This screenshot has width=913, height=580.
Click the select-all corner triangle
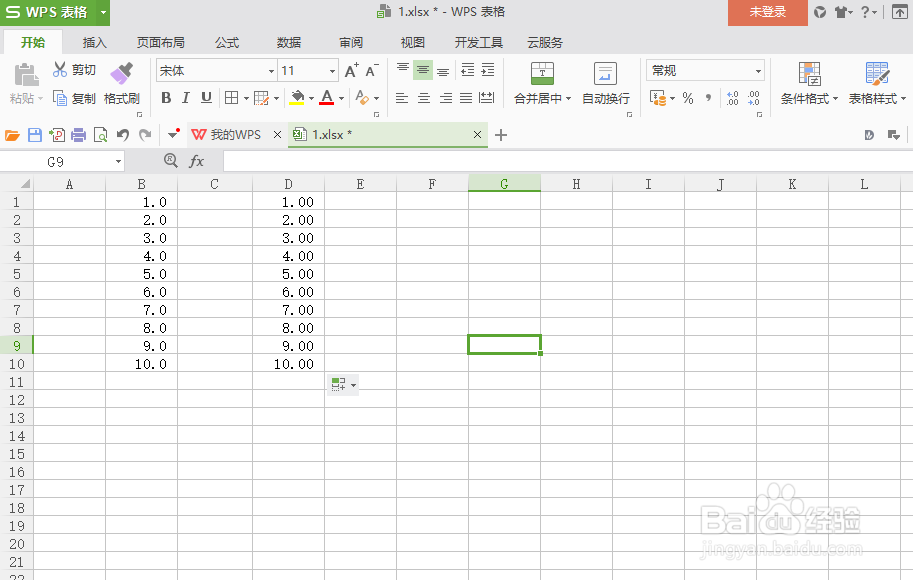pyautogui.click(x=25, y=184)
